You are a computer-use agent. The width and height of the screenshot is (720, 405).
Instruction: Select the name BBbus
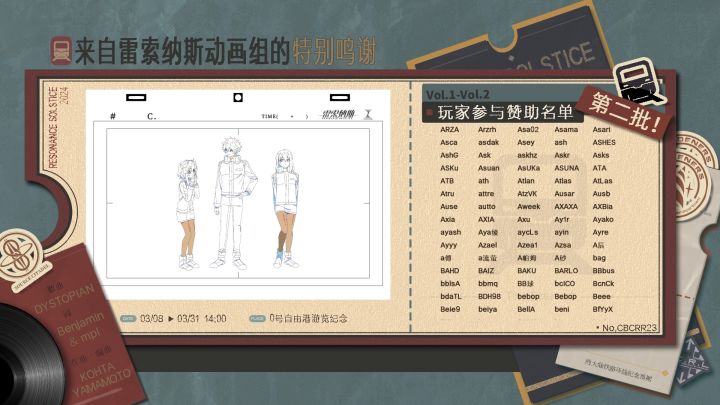pyautogui.click(x=603, y=271)
